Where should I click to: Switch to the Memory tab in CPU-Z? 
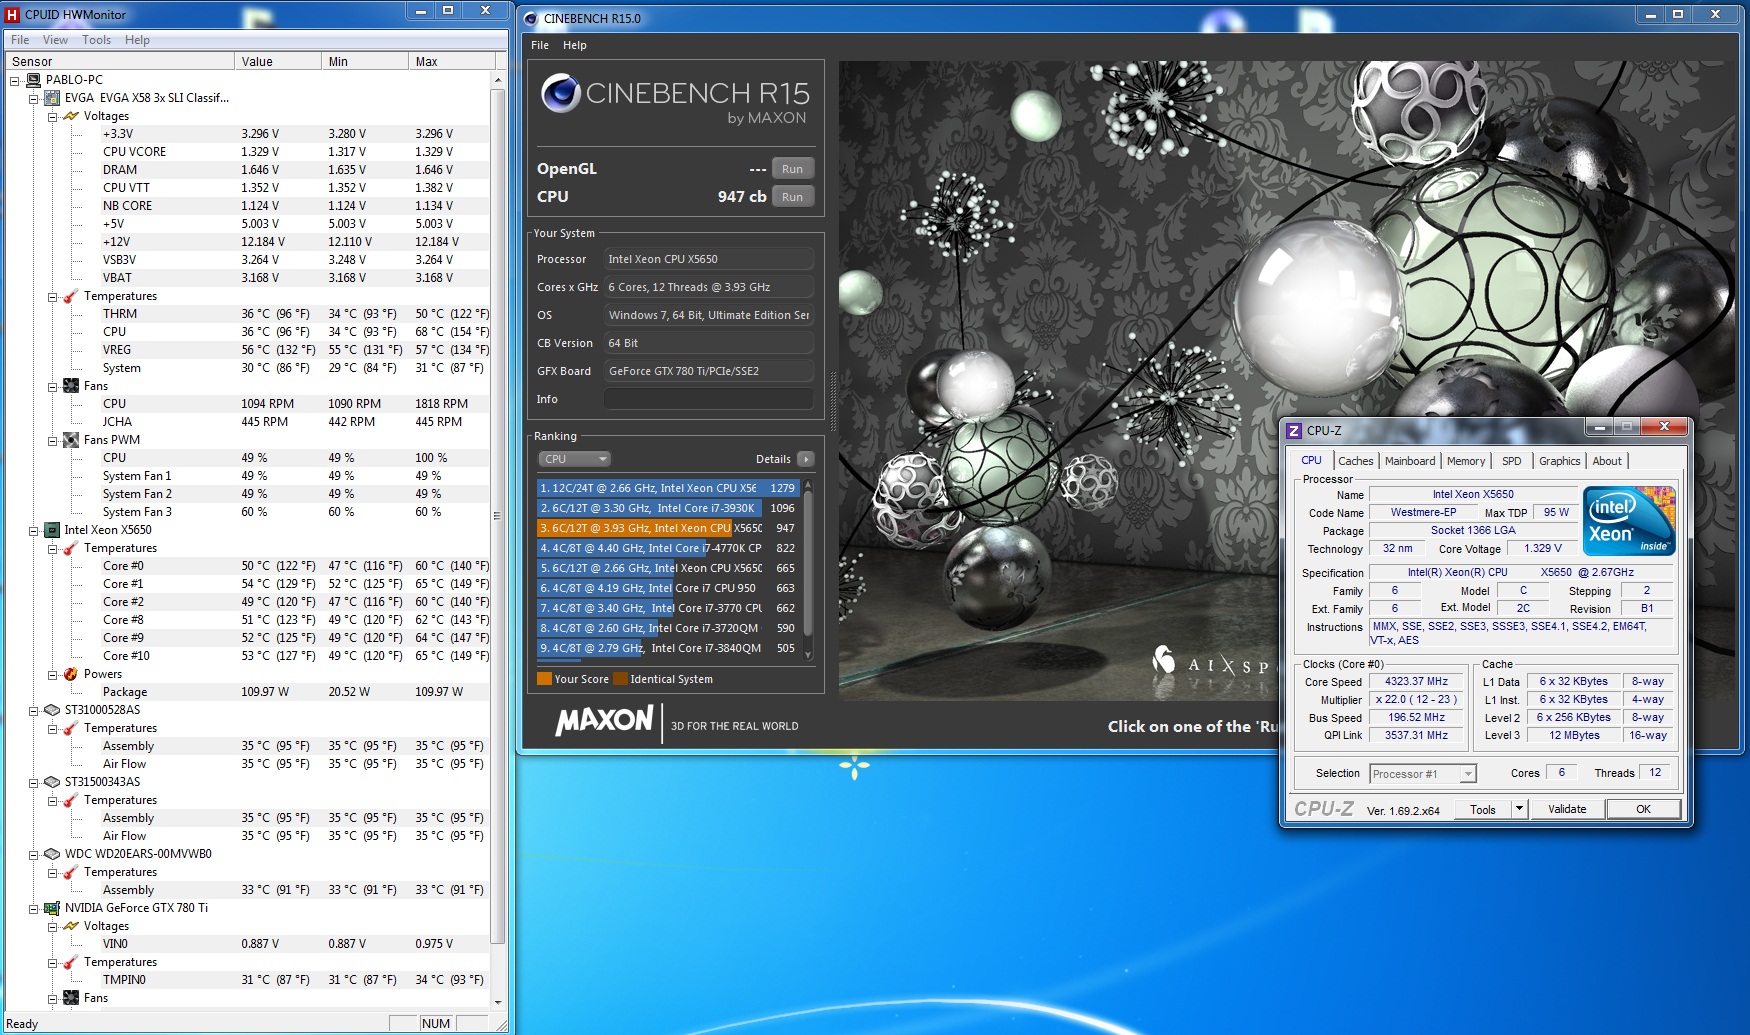[x=1465, y=461]
